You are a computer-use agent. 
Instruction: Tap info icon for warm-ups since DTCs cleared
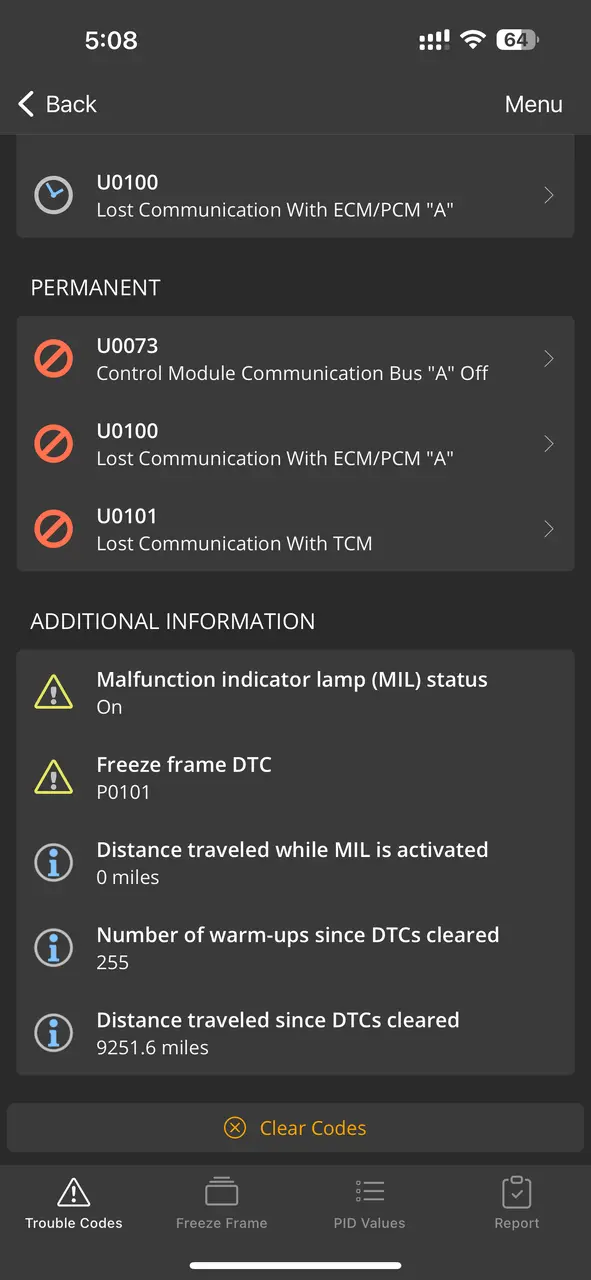pyautogui.click(x=53, y=948)
